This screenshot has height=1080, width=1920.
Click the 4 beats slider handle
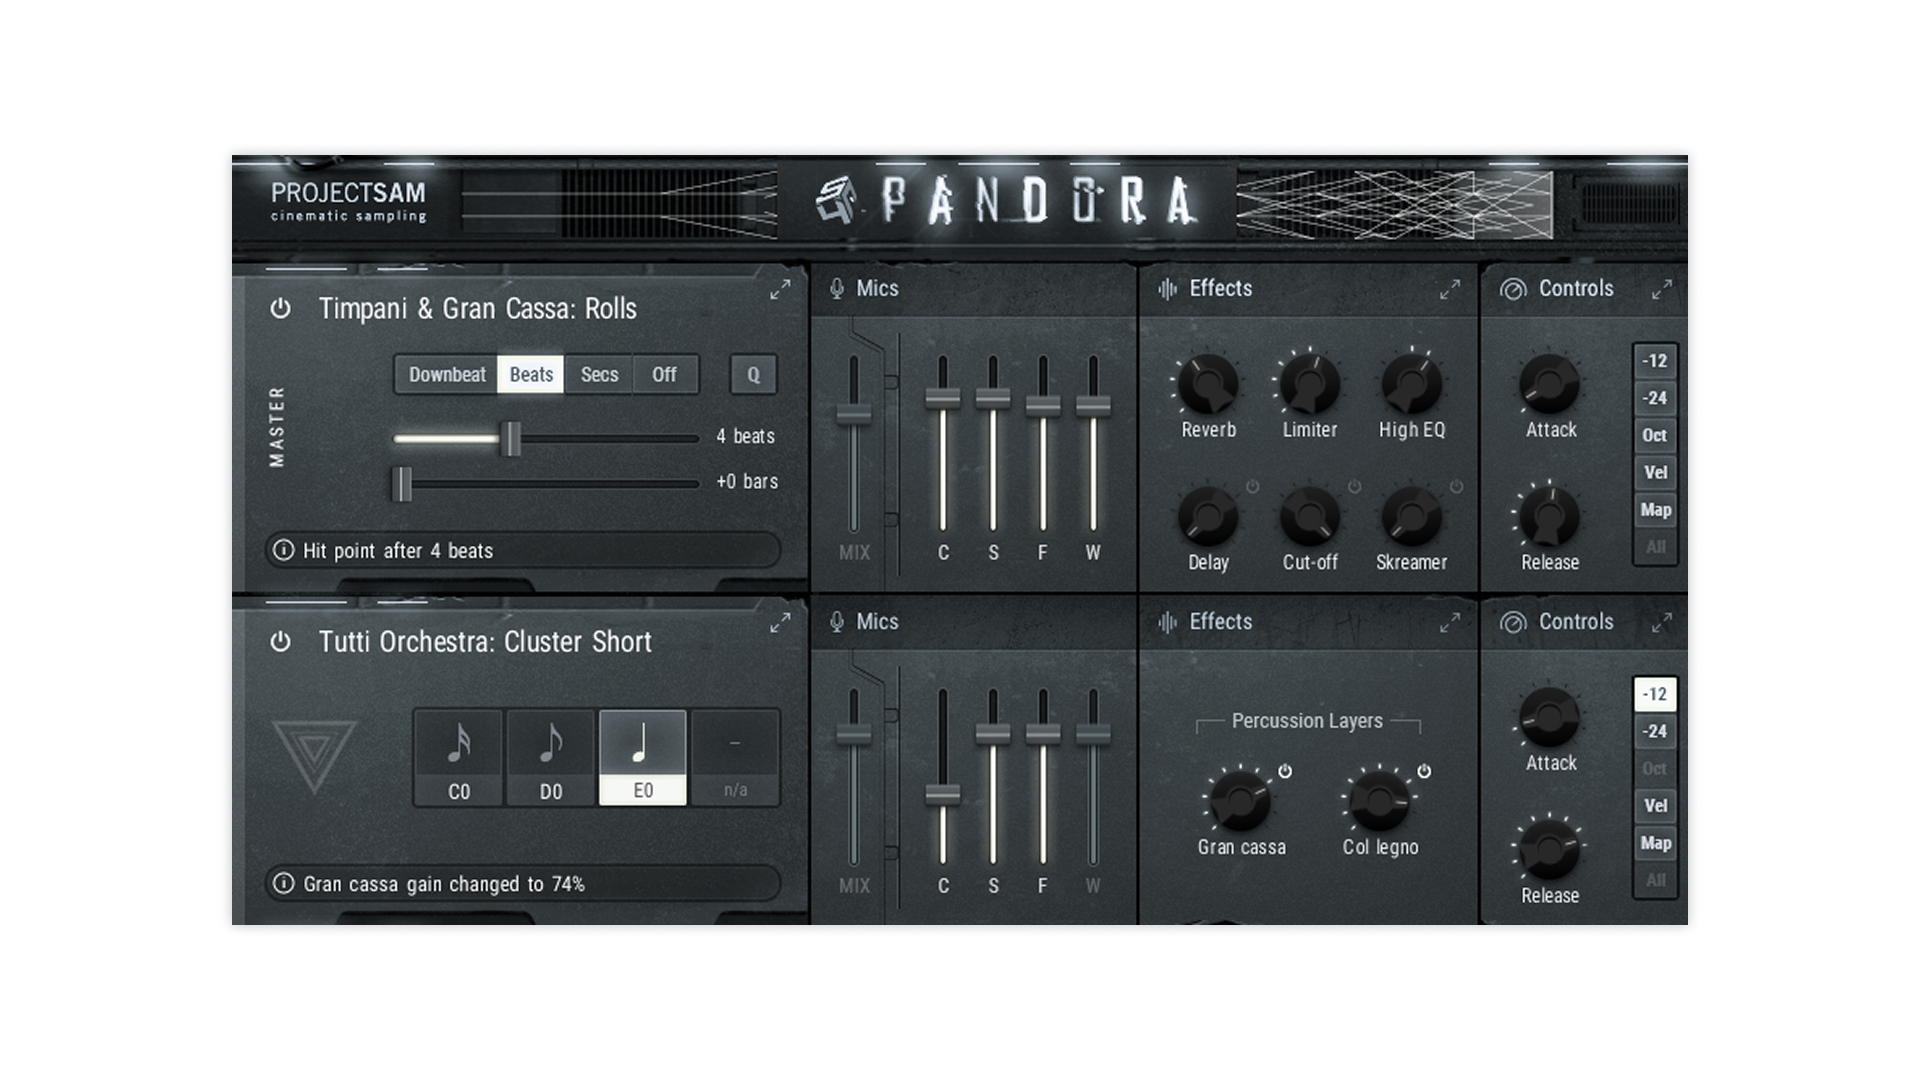pyautogui.click(x=511, y=438)
